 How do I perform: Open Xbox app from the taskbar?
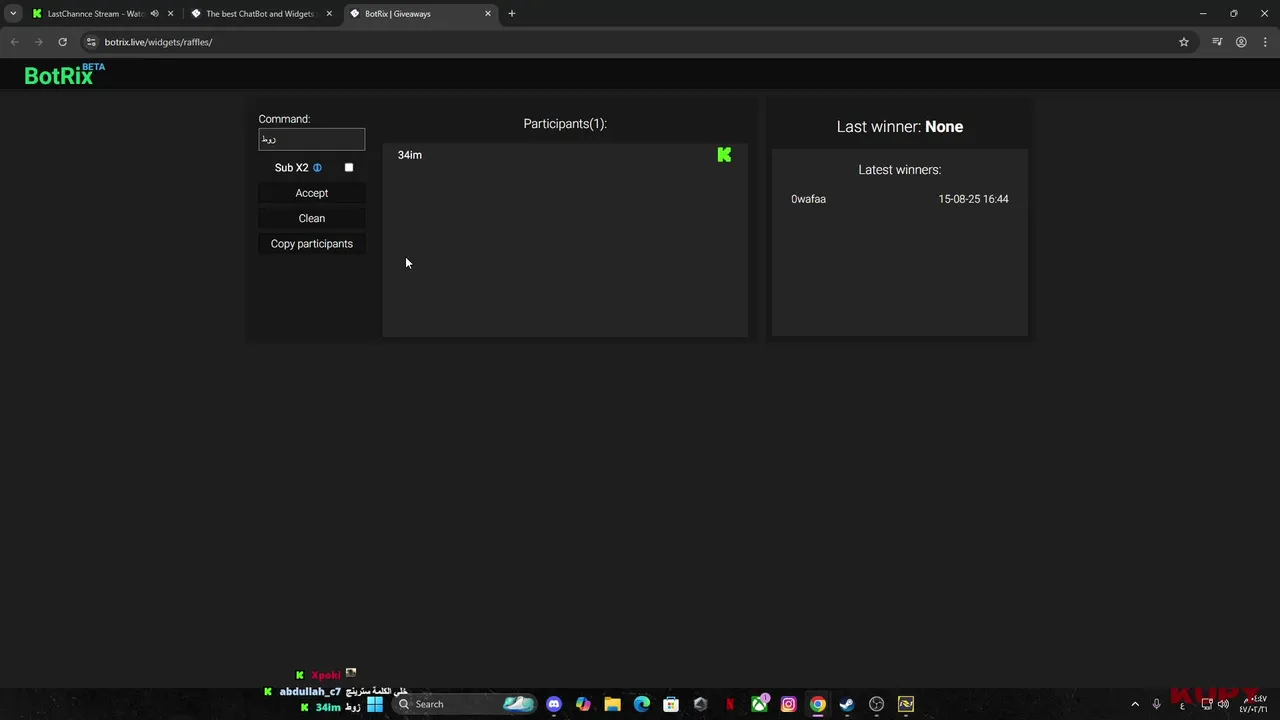pos(759,704)
